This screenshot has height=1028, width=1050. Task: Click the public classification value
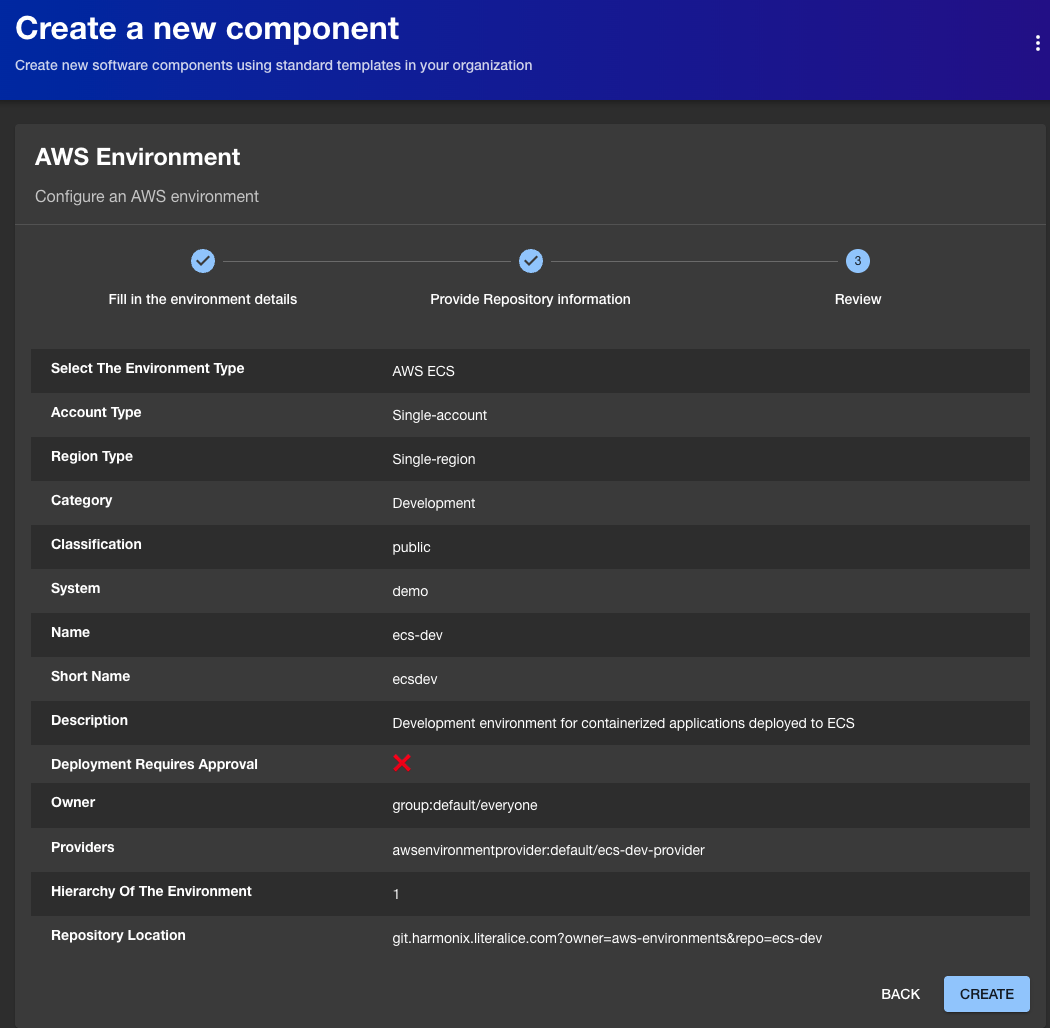[x=411, y=547]
